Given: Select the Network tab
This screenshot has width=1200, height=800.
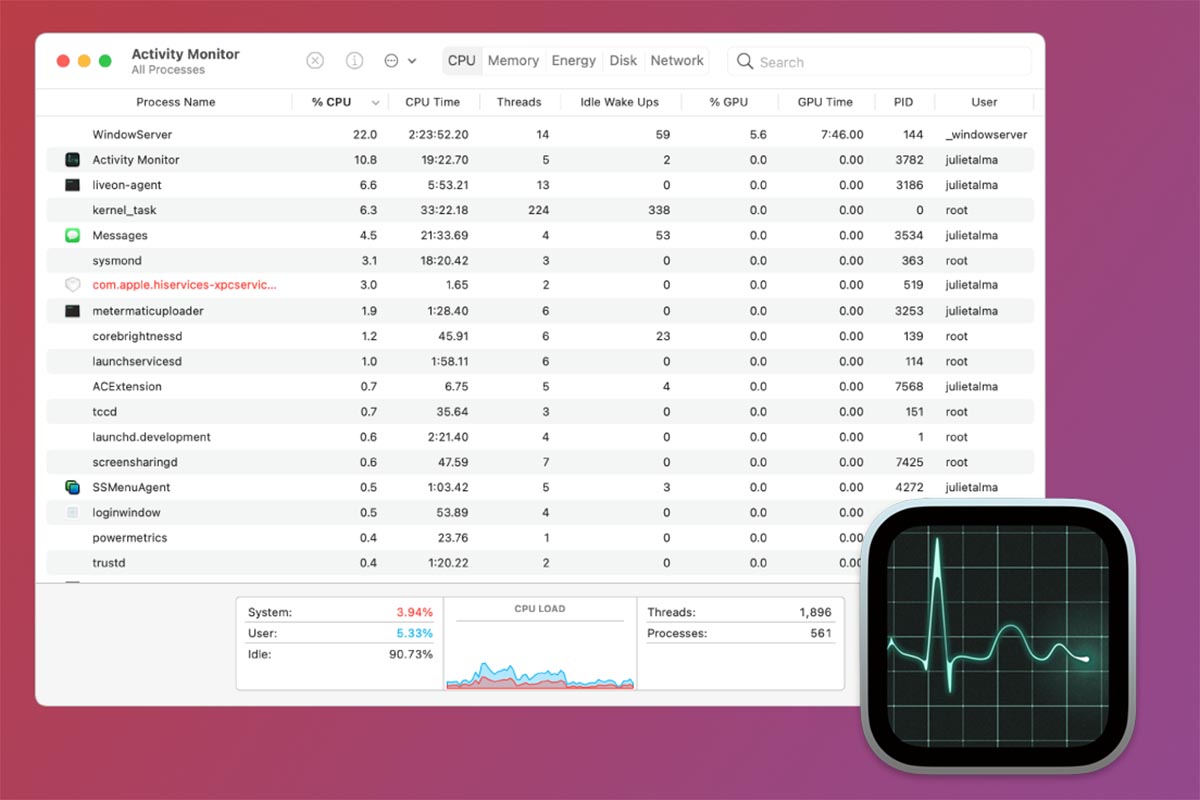Looking at the screenshot, I should (x=677, y=61).
